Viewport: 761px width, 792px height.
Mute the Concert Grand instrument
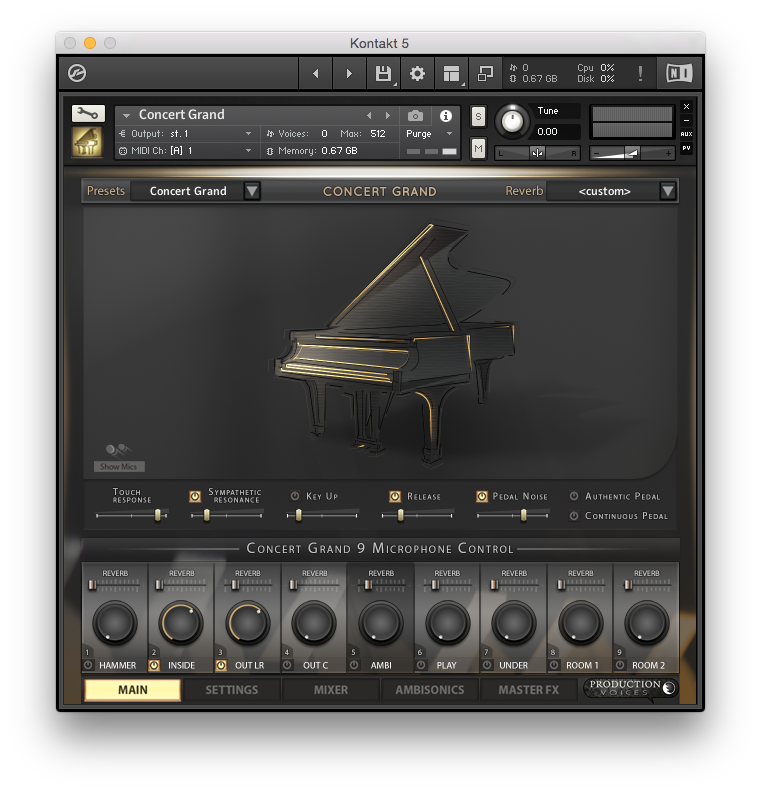coord(478,149)
